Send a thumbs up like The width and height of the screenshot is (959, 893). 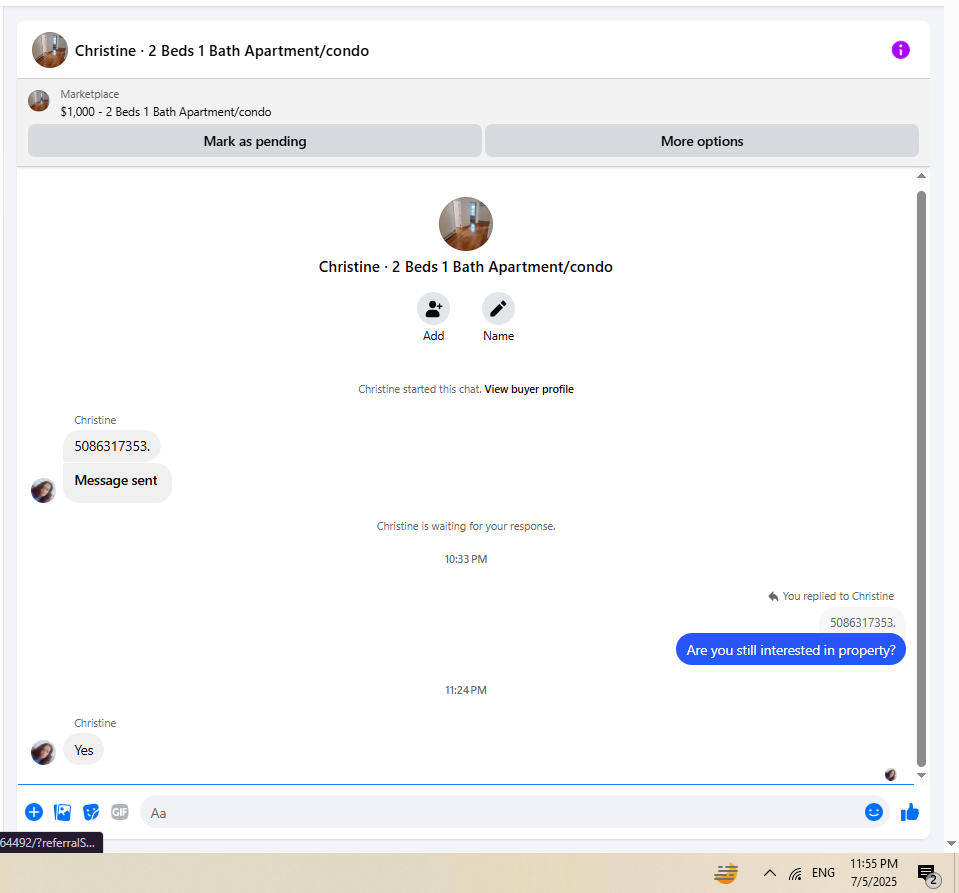910,812
